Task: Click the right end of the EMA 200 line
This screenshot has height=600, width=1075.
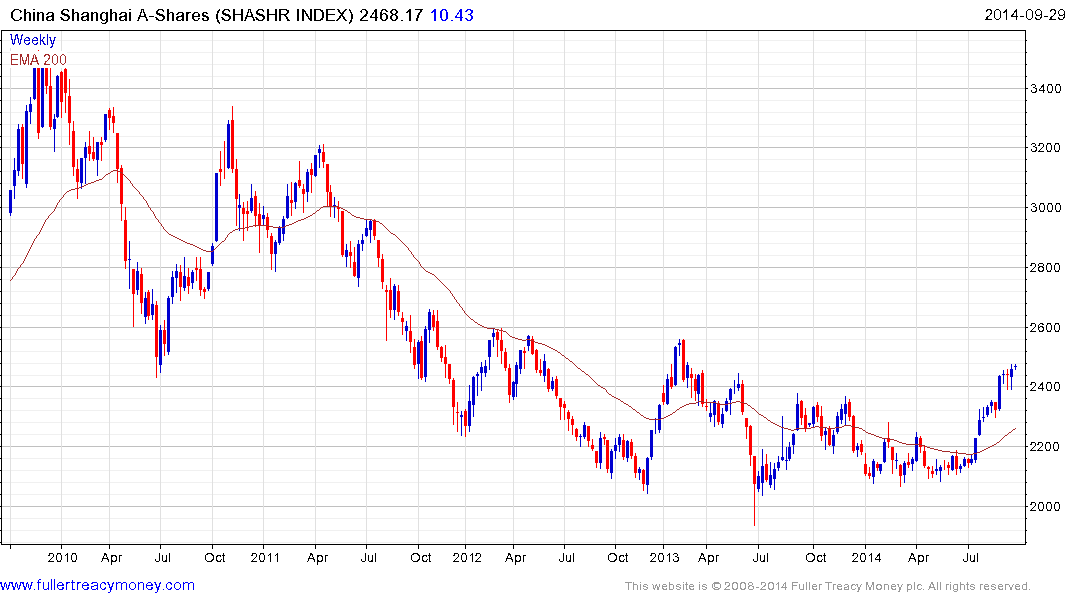Action: (1015, 429)
